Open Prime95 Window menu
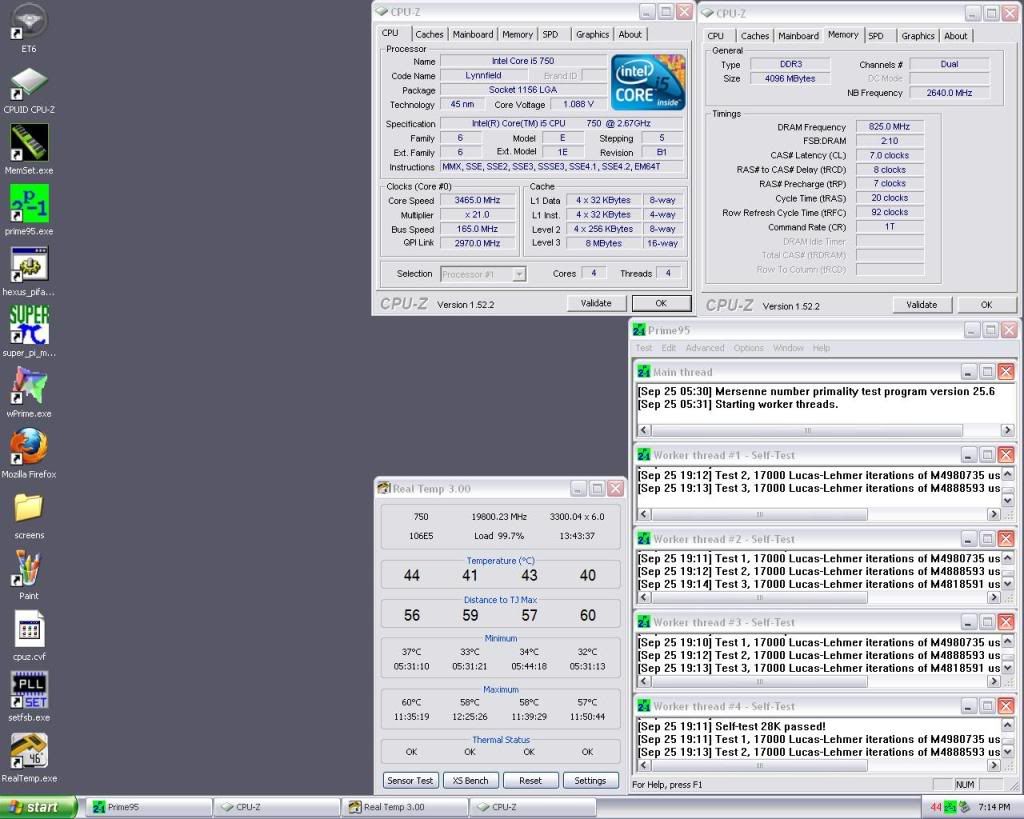 (x=788, y=348)
